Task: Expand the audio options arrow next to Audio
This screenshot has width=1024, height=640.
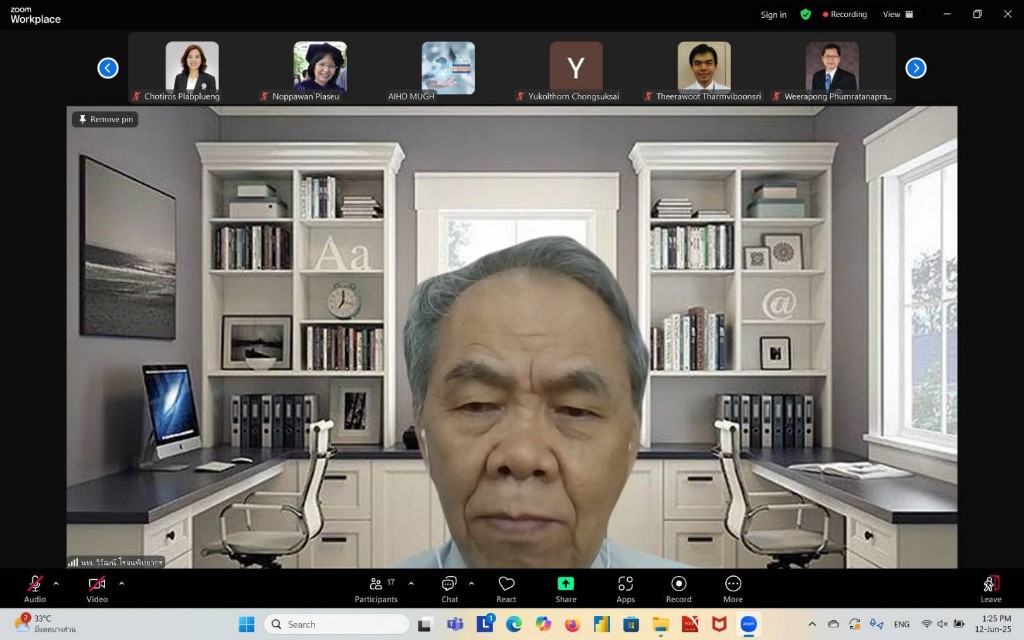Action: pos(56,584)
